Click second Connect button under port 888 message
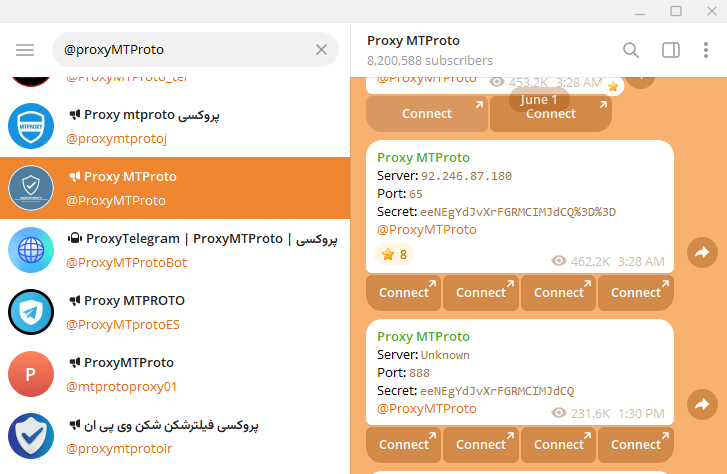This screenshot has height=474, width=727. click(x=481, y=445)
